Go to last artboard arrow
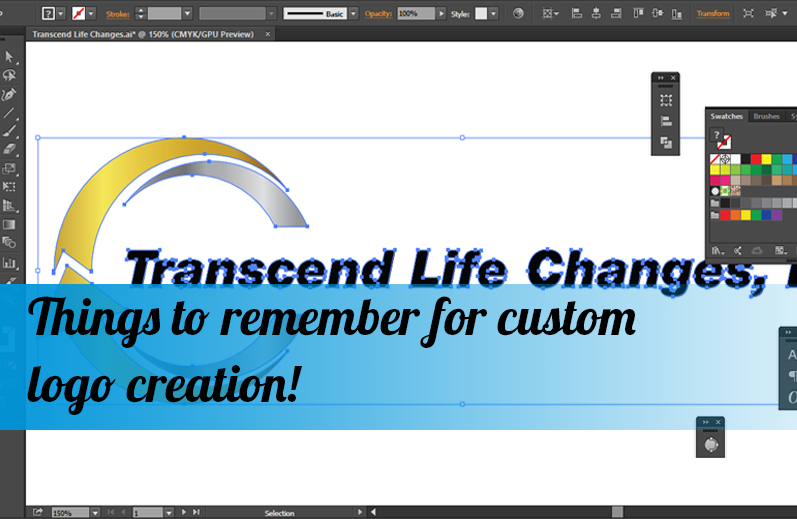The height and width of the screenshot is (519, 797). (x=196, y=512)
